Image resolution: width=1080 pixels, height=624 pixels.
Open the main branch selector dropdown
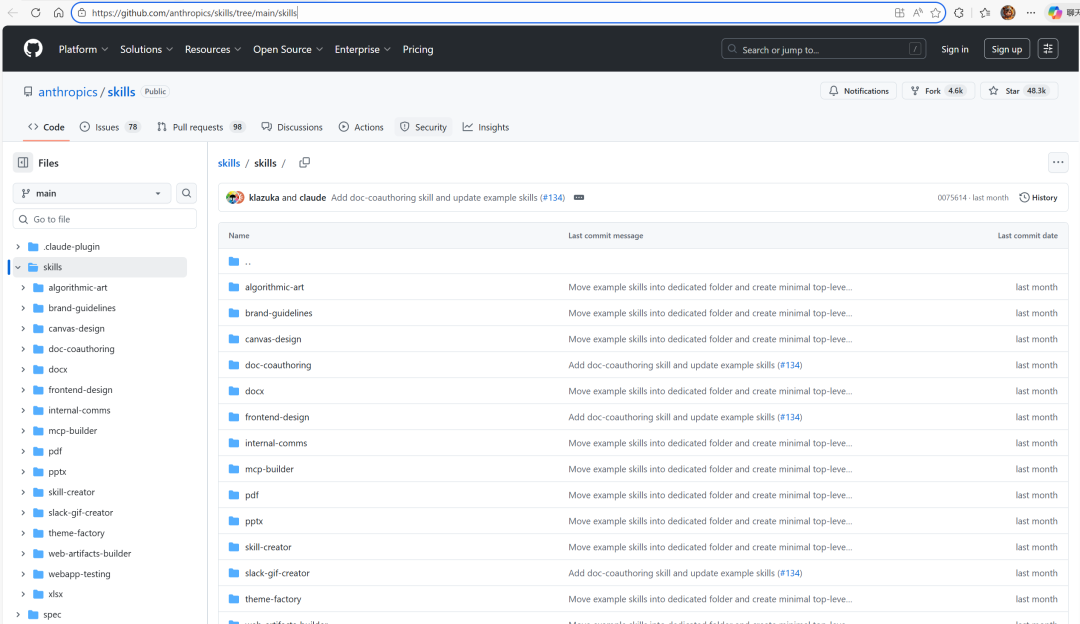(92, 194)
